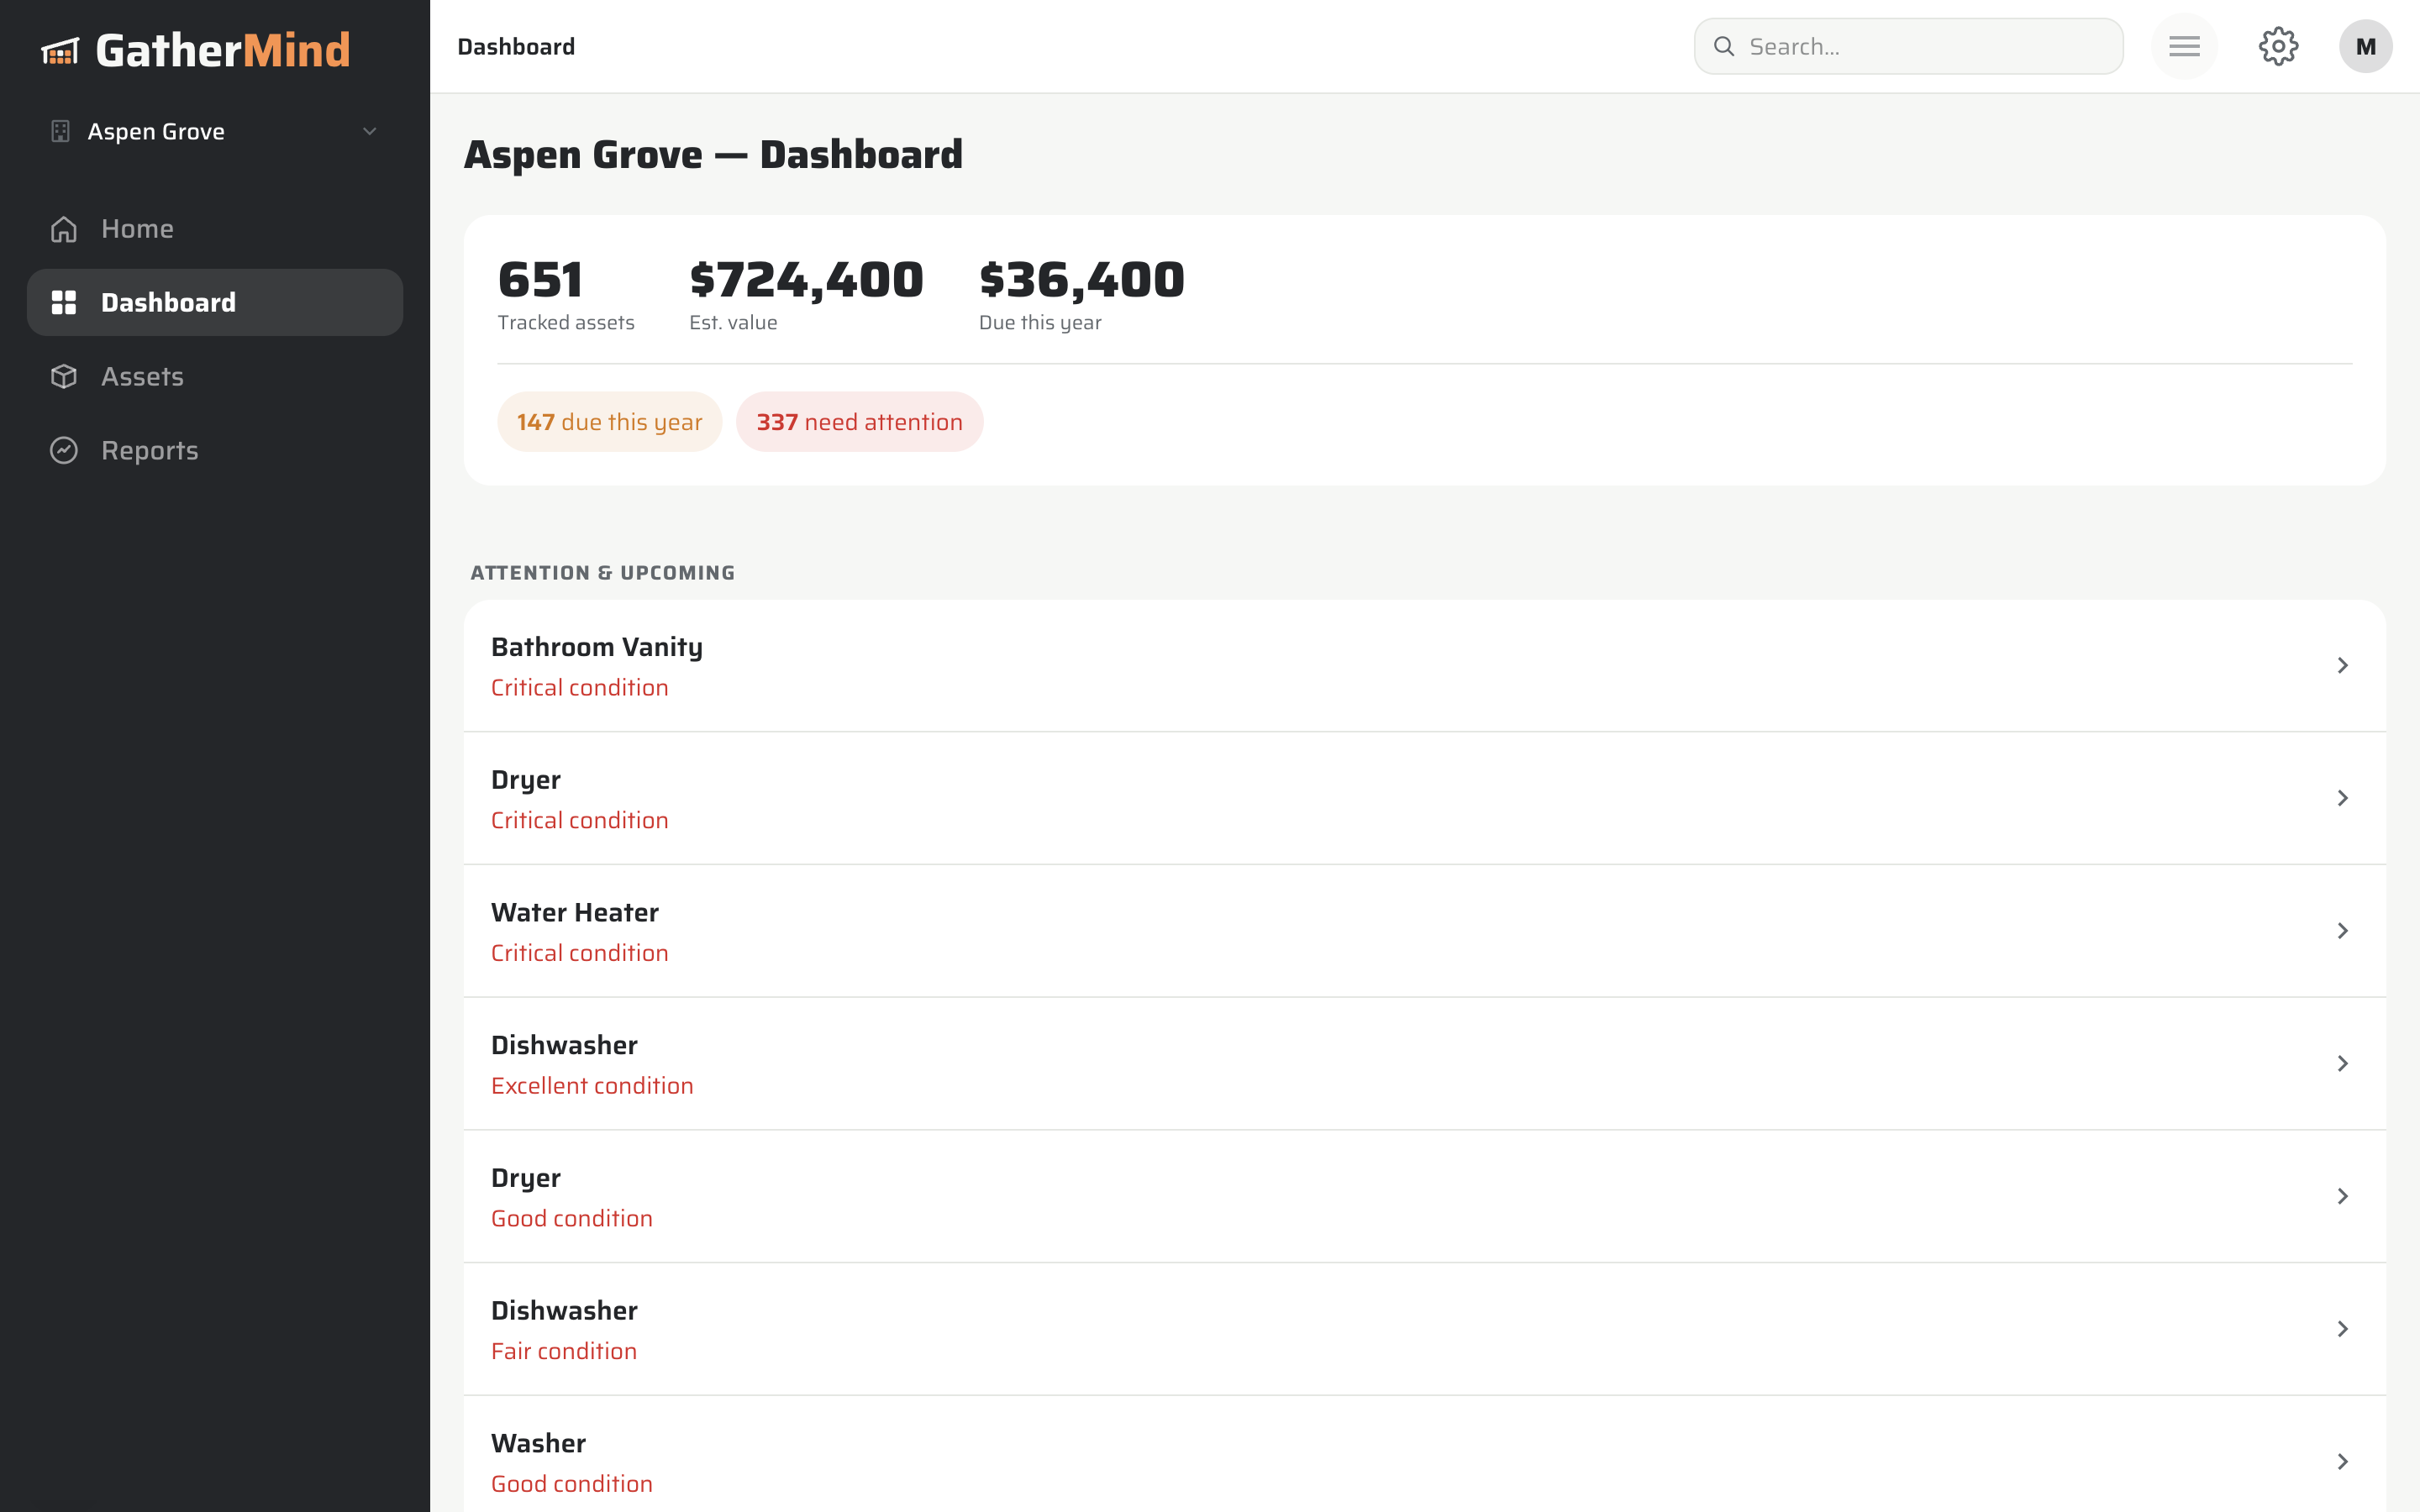
Task: Expand chevron on Water Heater row
Action: tap(2342, 931)
